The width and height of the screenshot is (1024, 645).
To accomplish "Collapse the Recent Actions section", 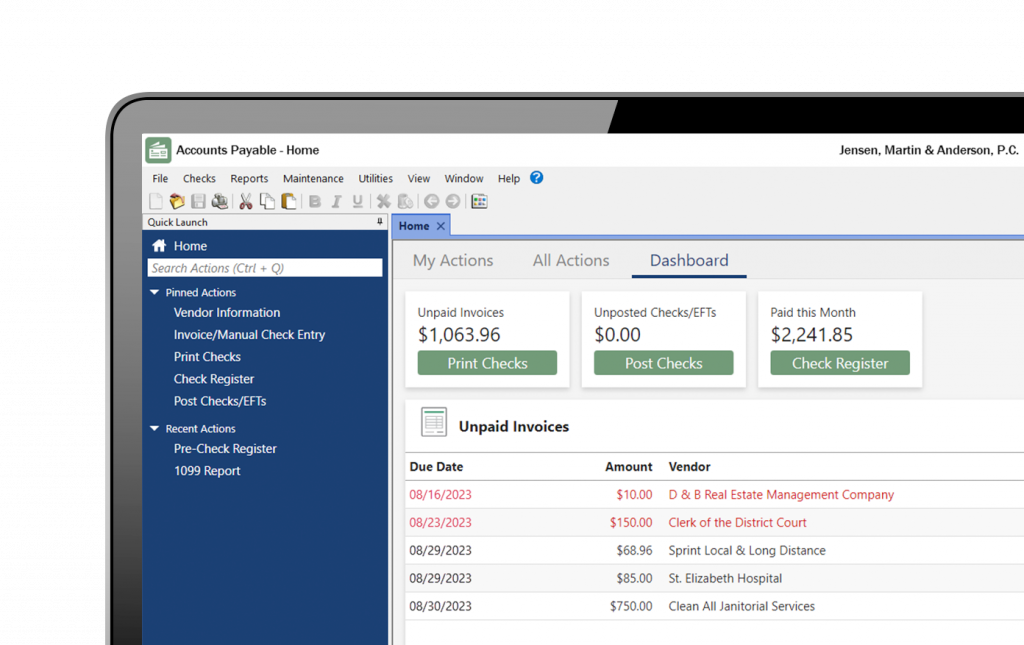I will [x=154, y=428].
